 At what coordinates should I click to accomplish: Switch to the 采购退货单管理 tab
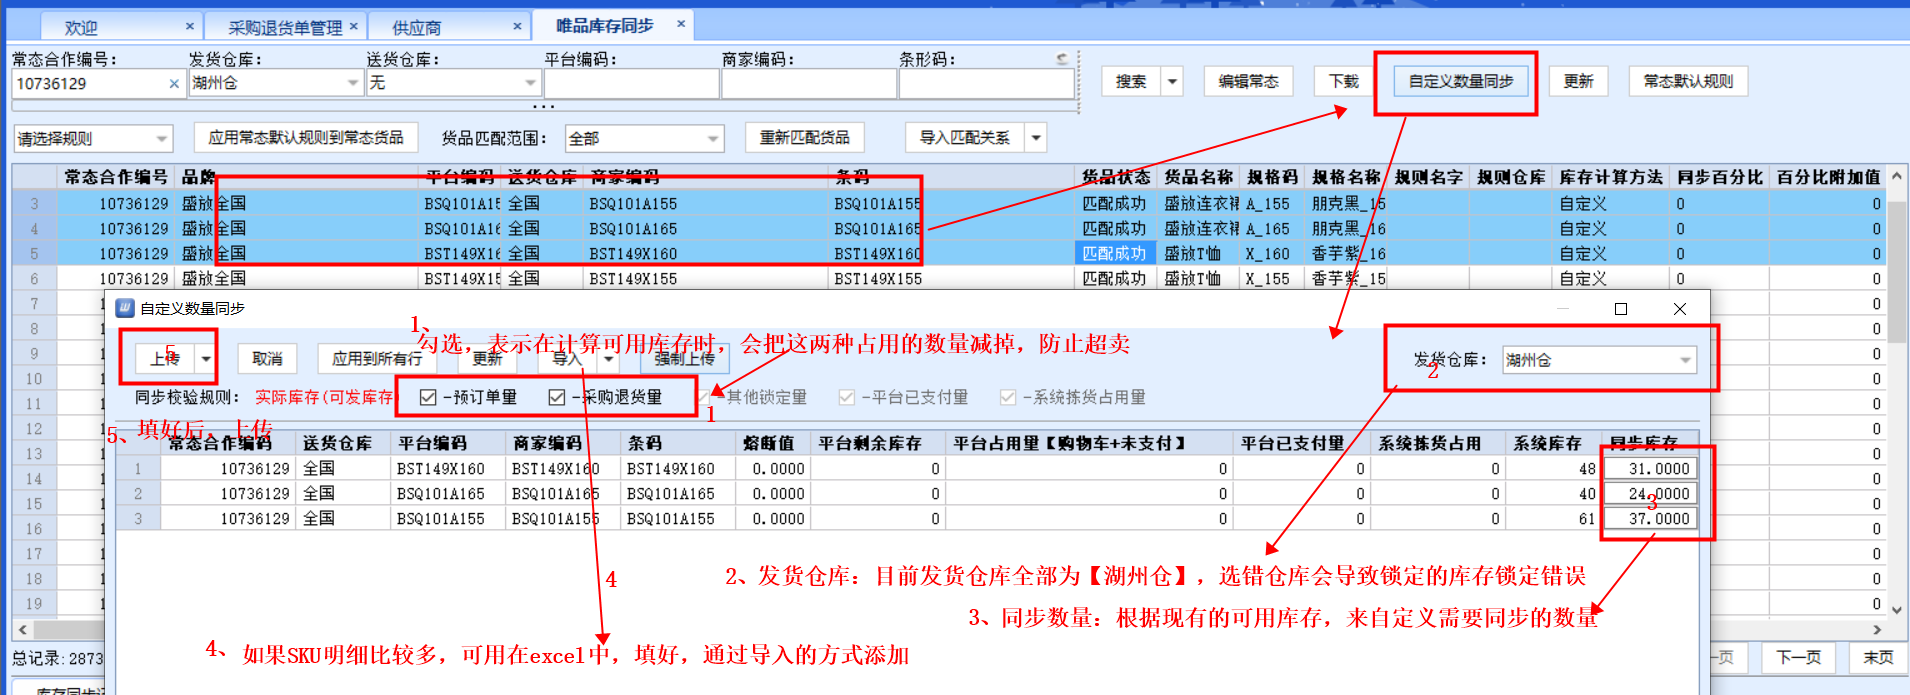pos(284,27)
